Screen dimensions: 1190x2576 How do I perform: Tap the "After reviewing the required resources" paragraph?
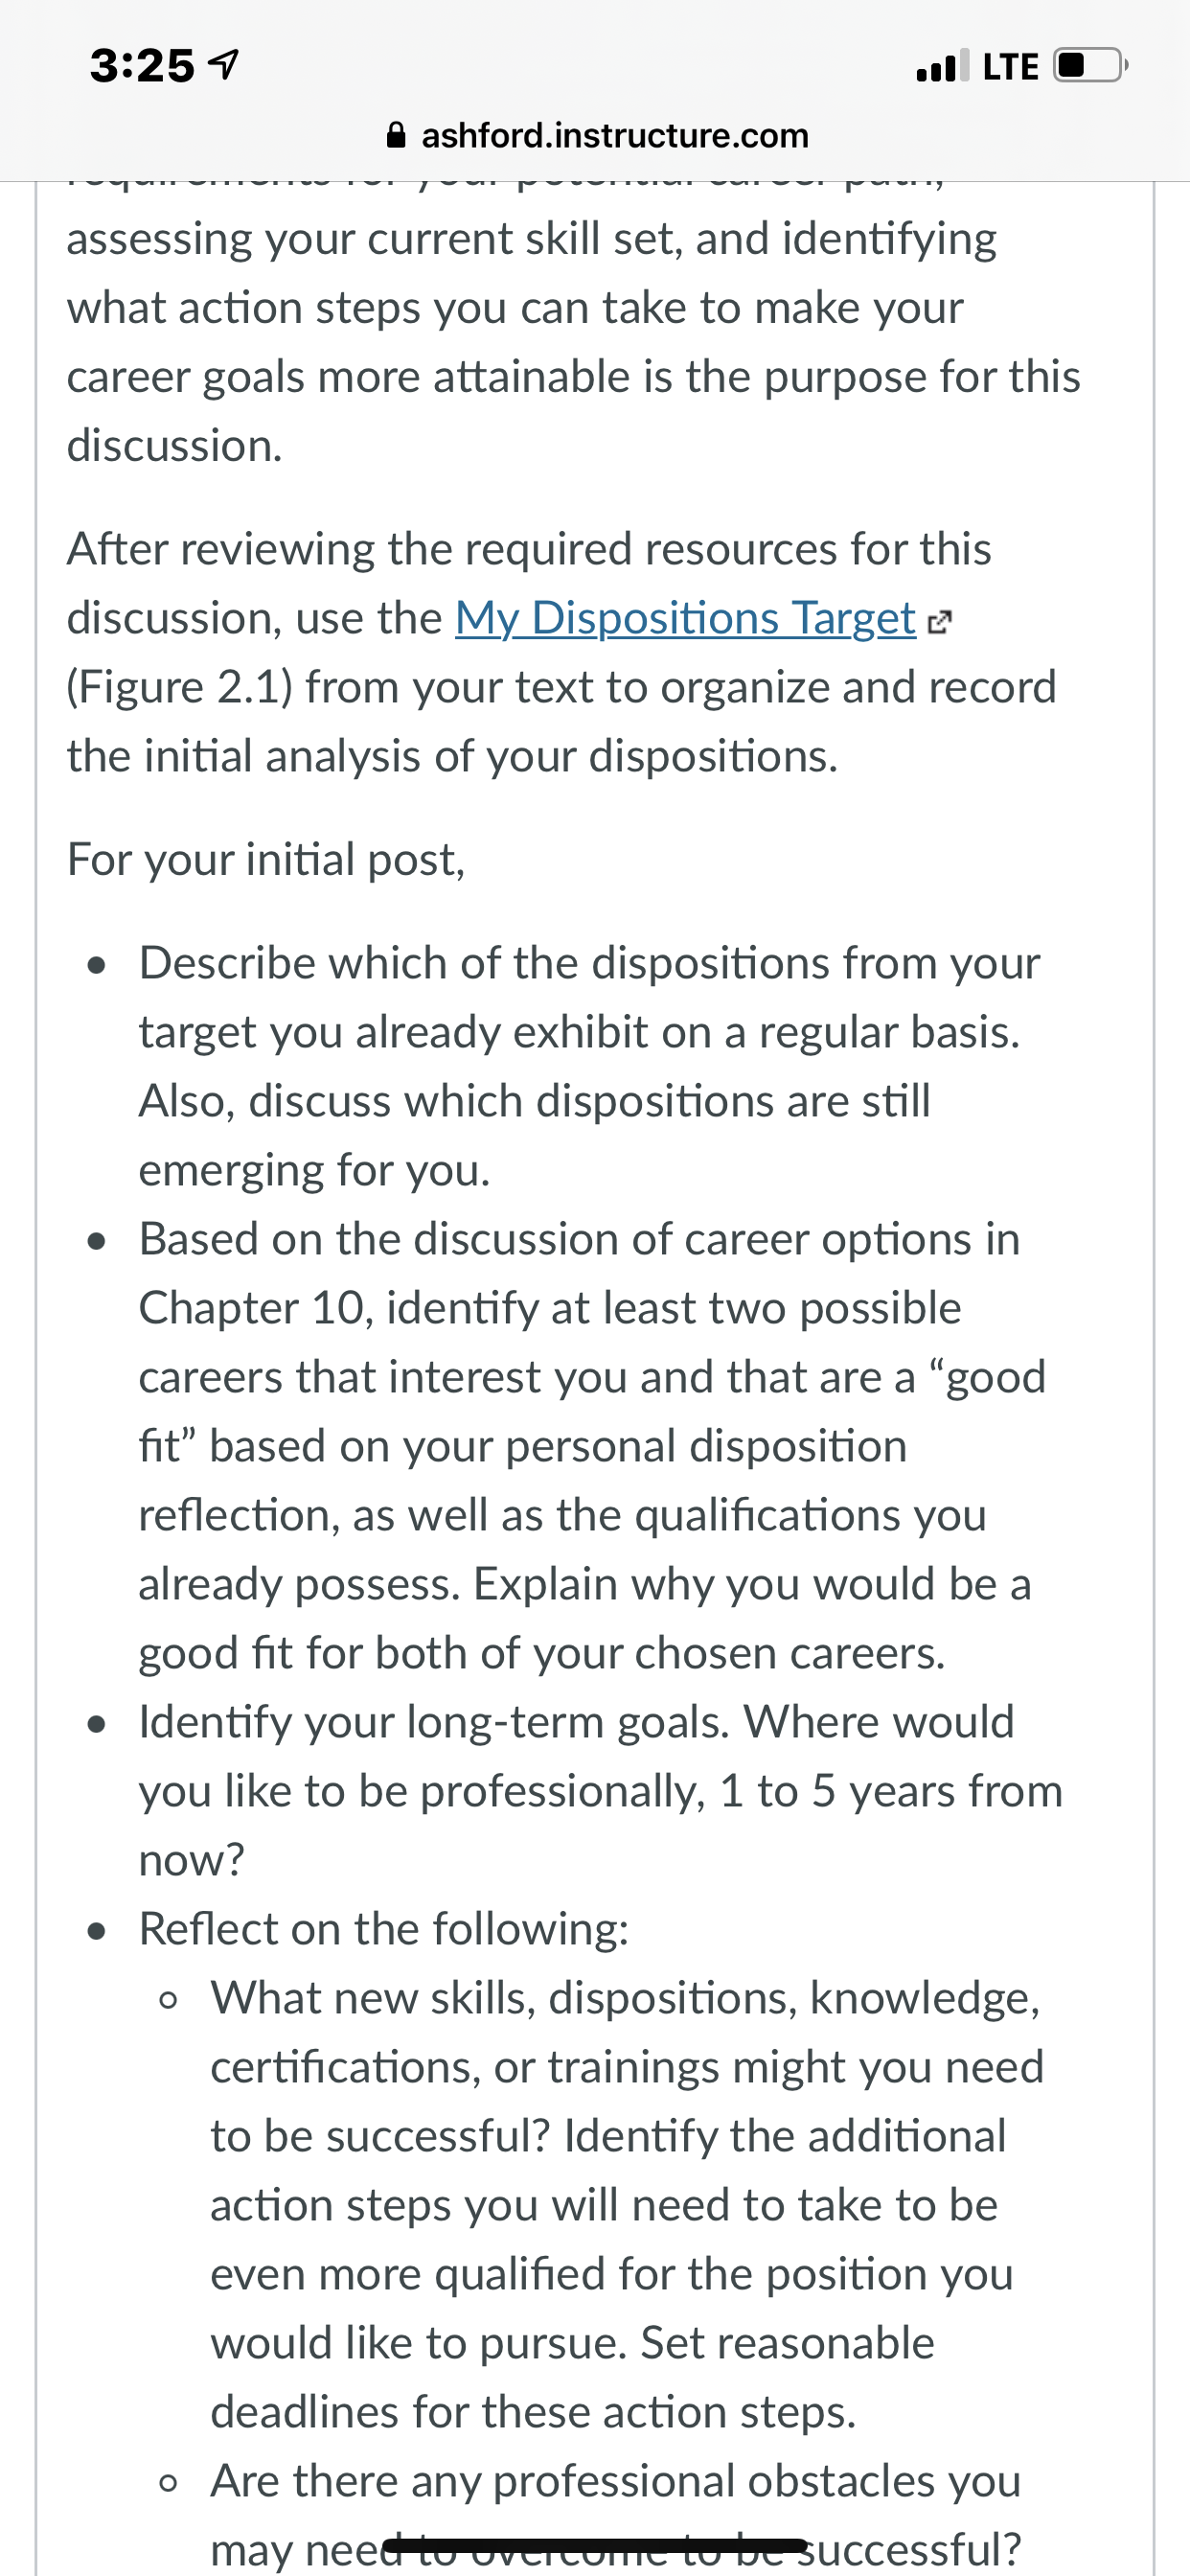562,652
